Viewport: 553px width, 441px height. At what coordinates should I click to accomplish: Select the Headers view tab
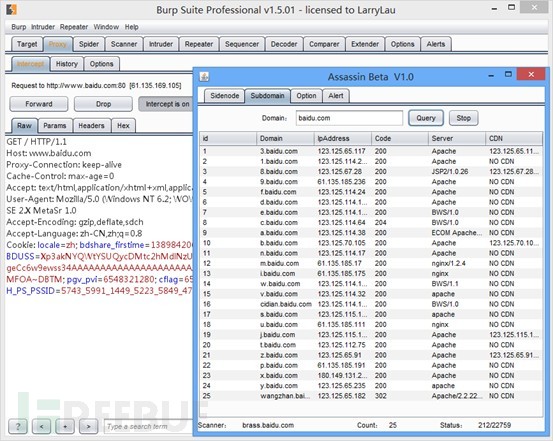[91, 126]
